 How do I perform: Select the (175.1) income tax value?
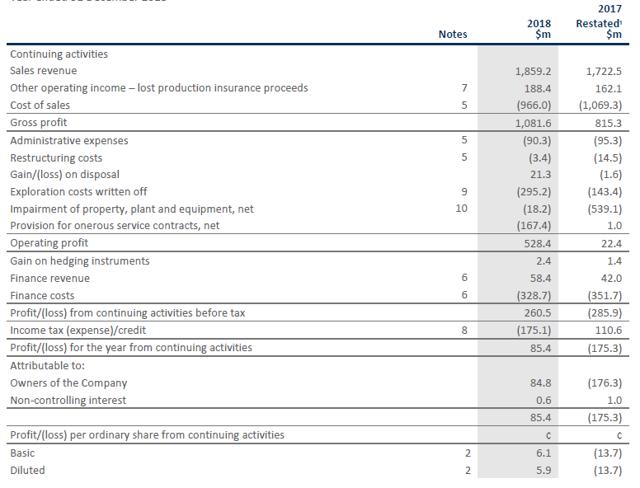pyautogui.click(x=534, y=330)
